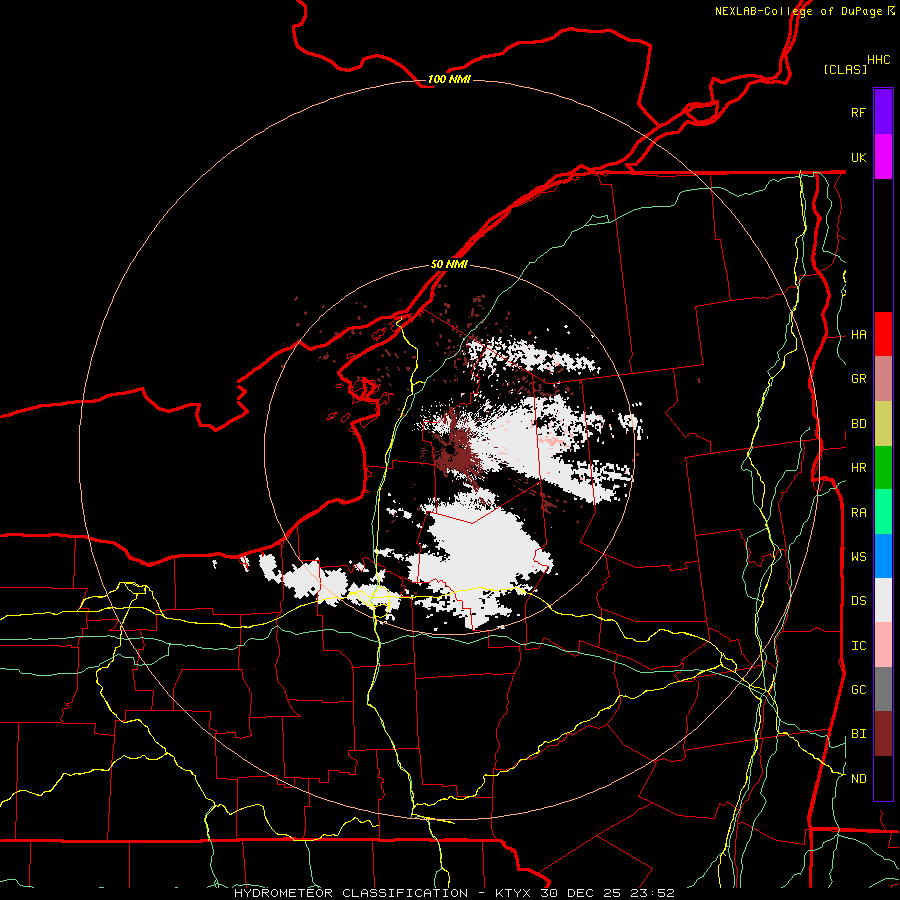The image size is (900, 900).
Task: Click the 50 NMI range ring label
Action: coord(449,264)
